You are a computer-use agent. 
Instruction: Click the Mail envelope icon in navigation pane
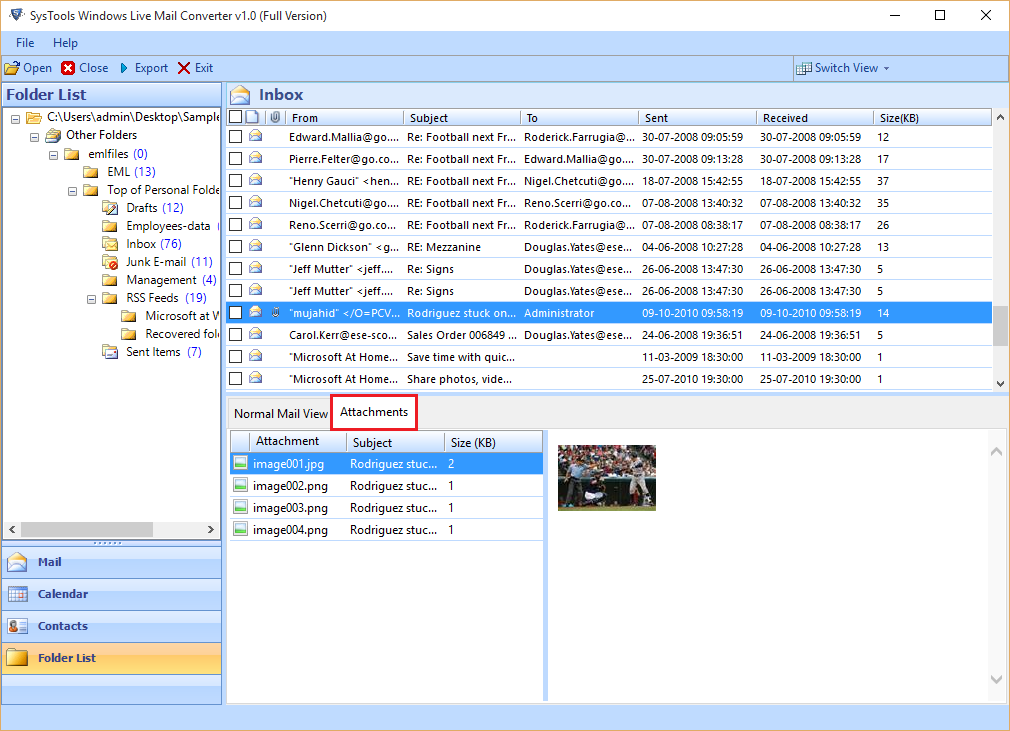[x=17, y=562]
